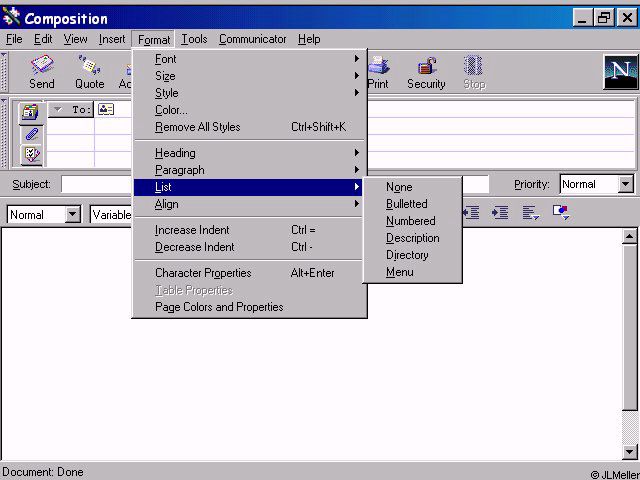Open Page Colors and Properties
The height and width of the screenshot is (480, 640).
click(x=250, y=307)
